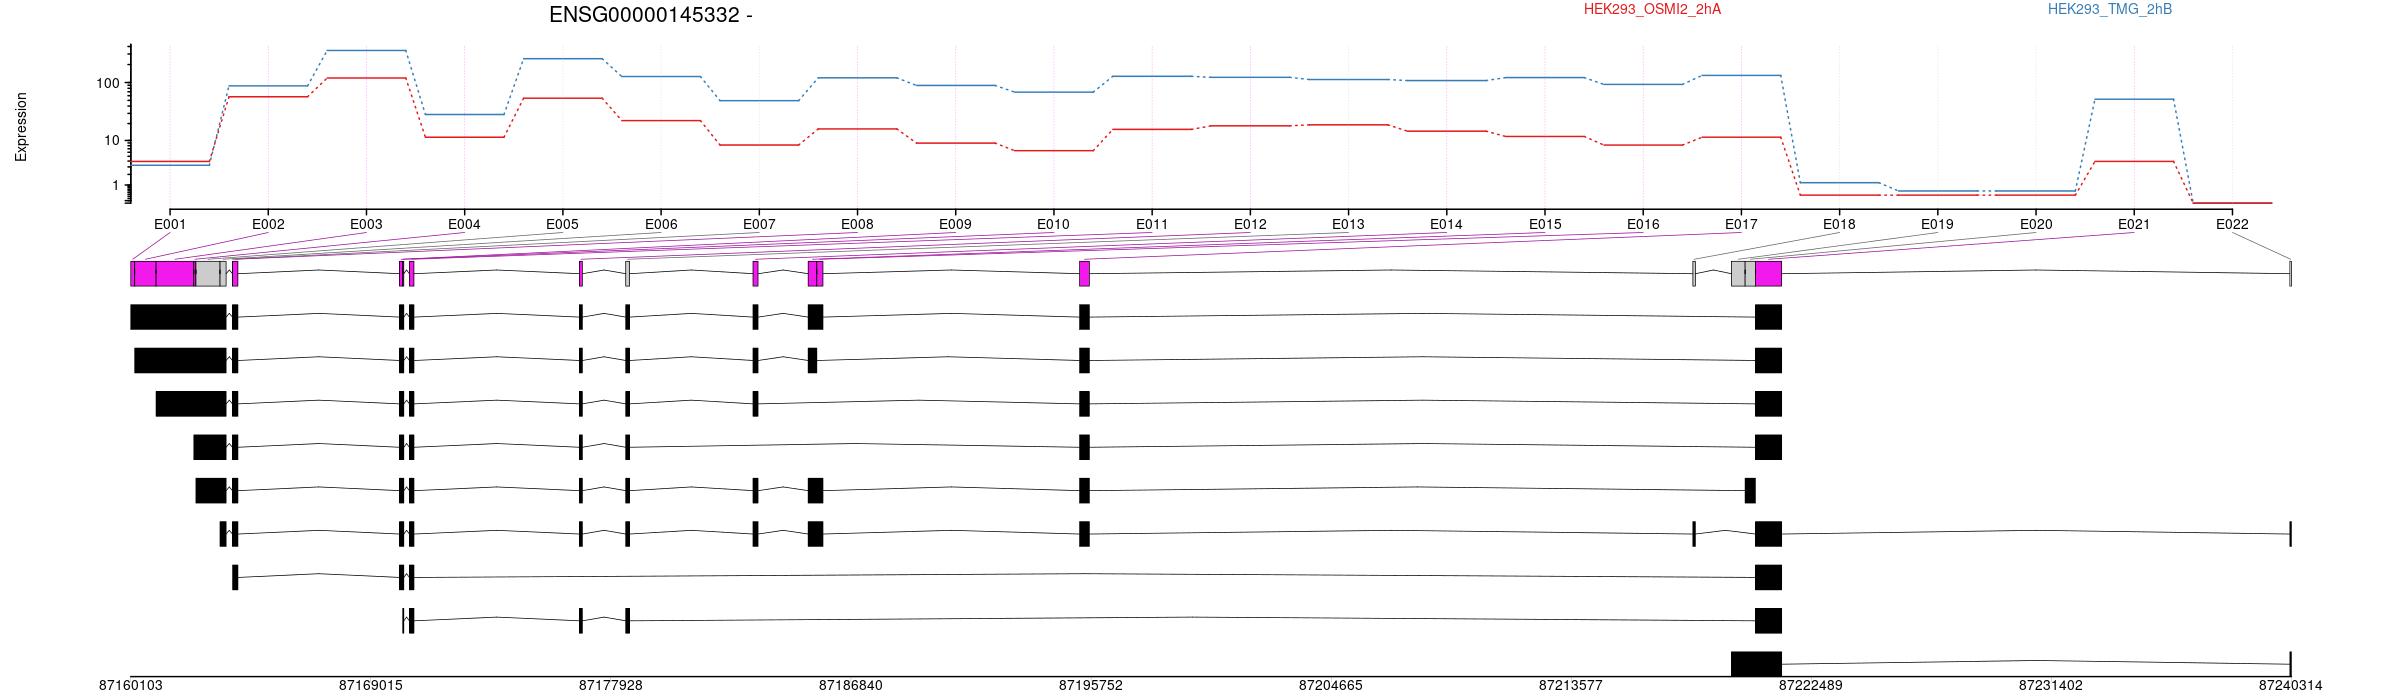This screenshot has height=700, width=2400.
Task: Click genomic coordinate 87204665
Action: point(1330,686)
